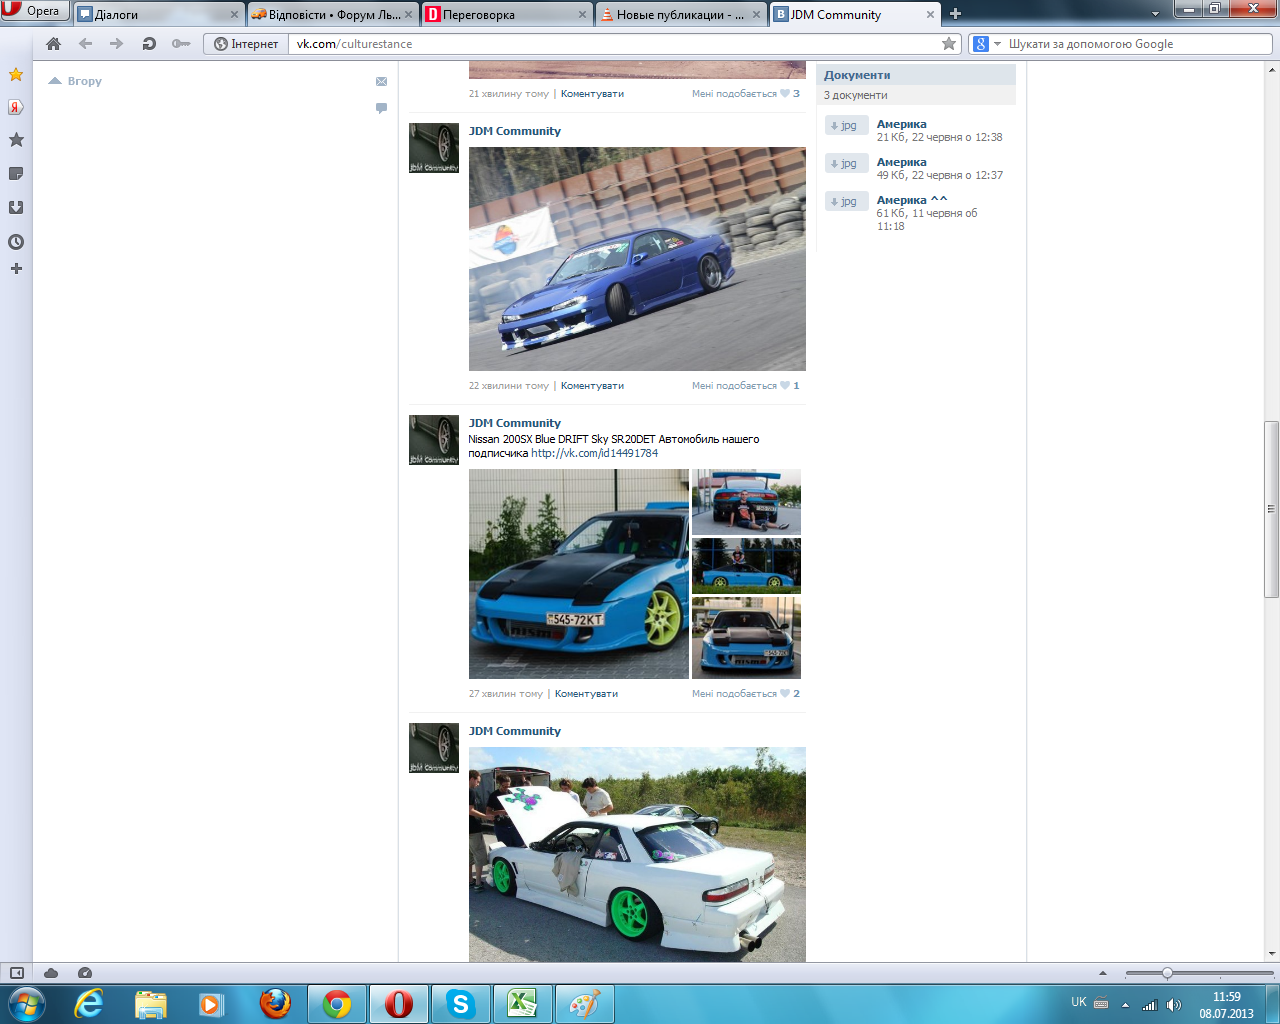1280x1024 pixels.
Task: Add a new sidebar panel
Action: click(16, 269)
